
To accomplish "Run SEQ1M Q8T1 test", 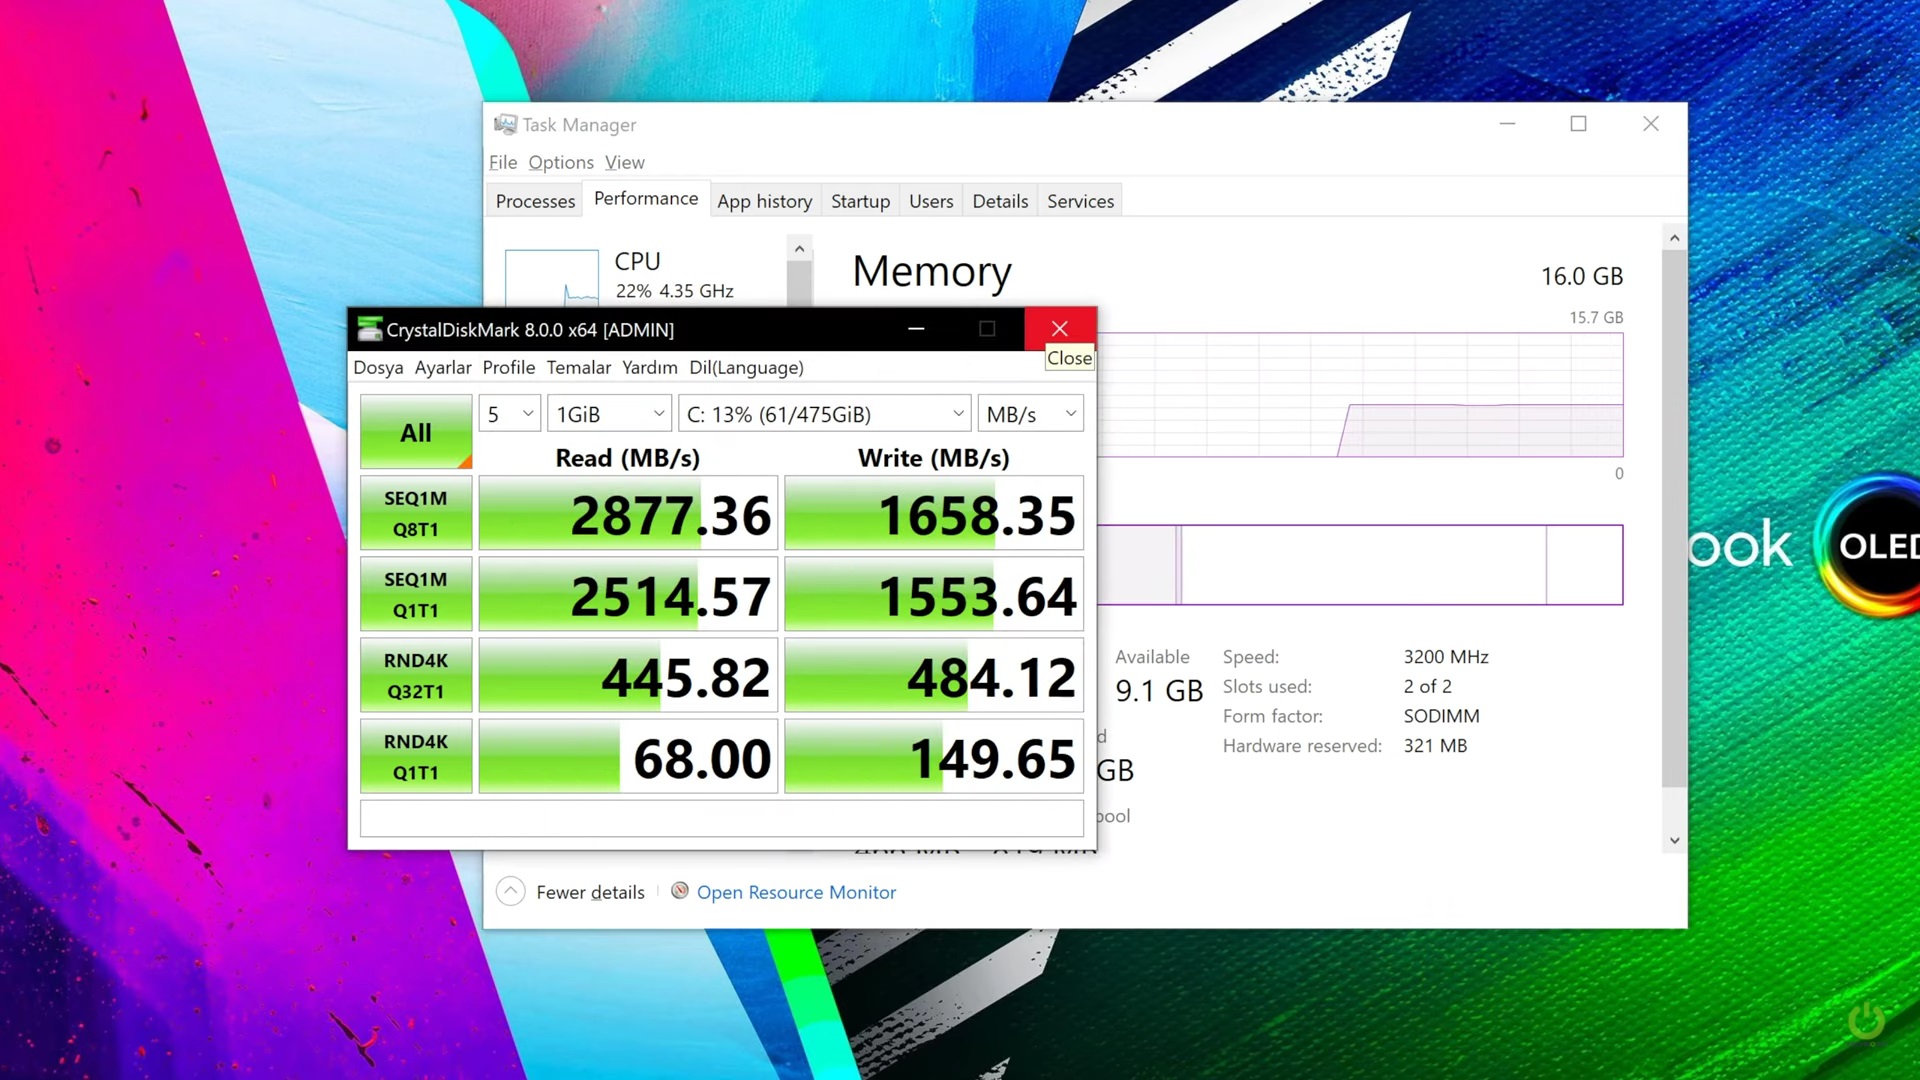I will click(x=416, y=513).
